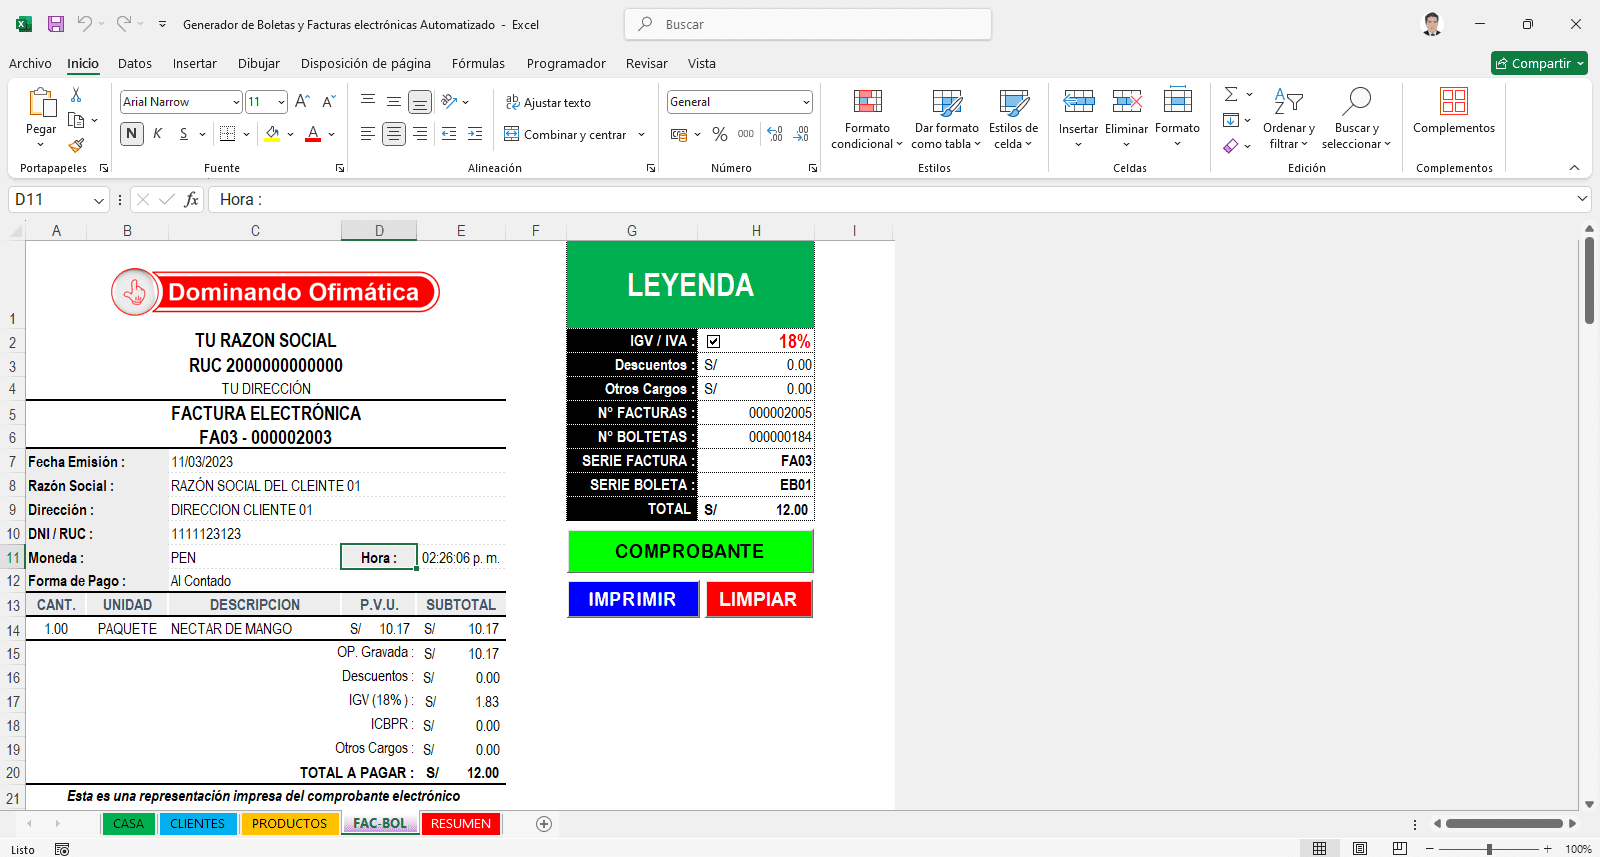Open the Fórmulas ribbon tab
The width and height of the screenshot is (1600, 857).
coord(478,63)
